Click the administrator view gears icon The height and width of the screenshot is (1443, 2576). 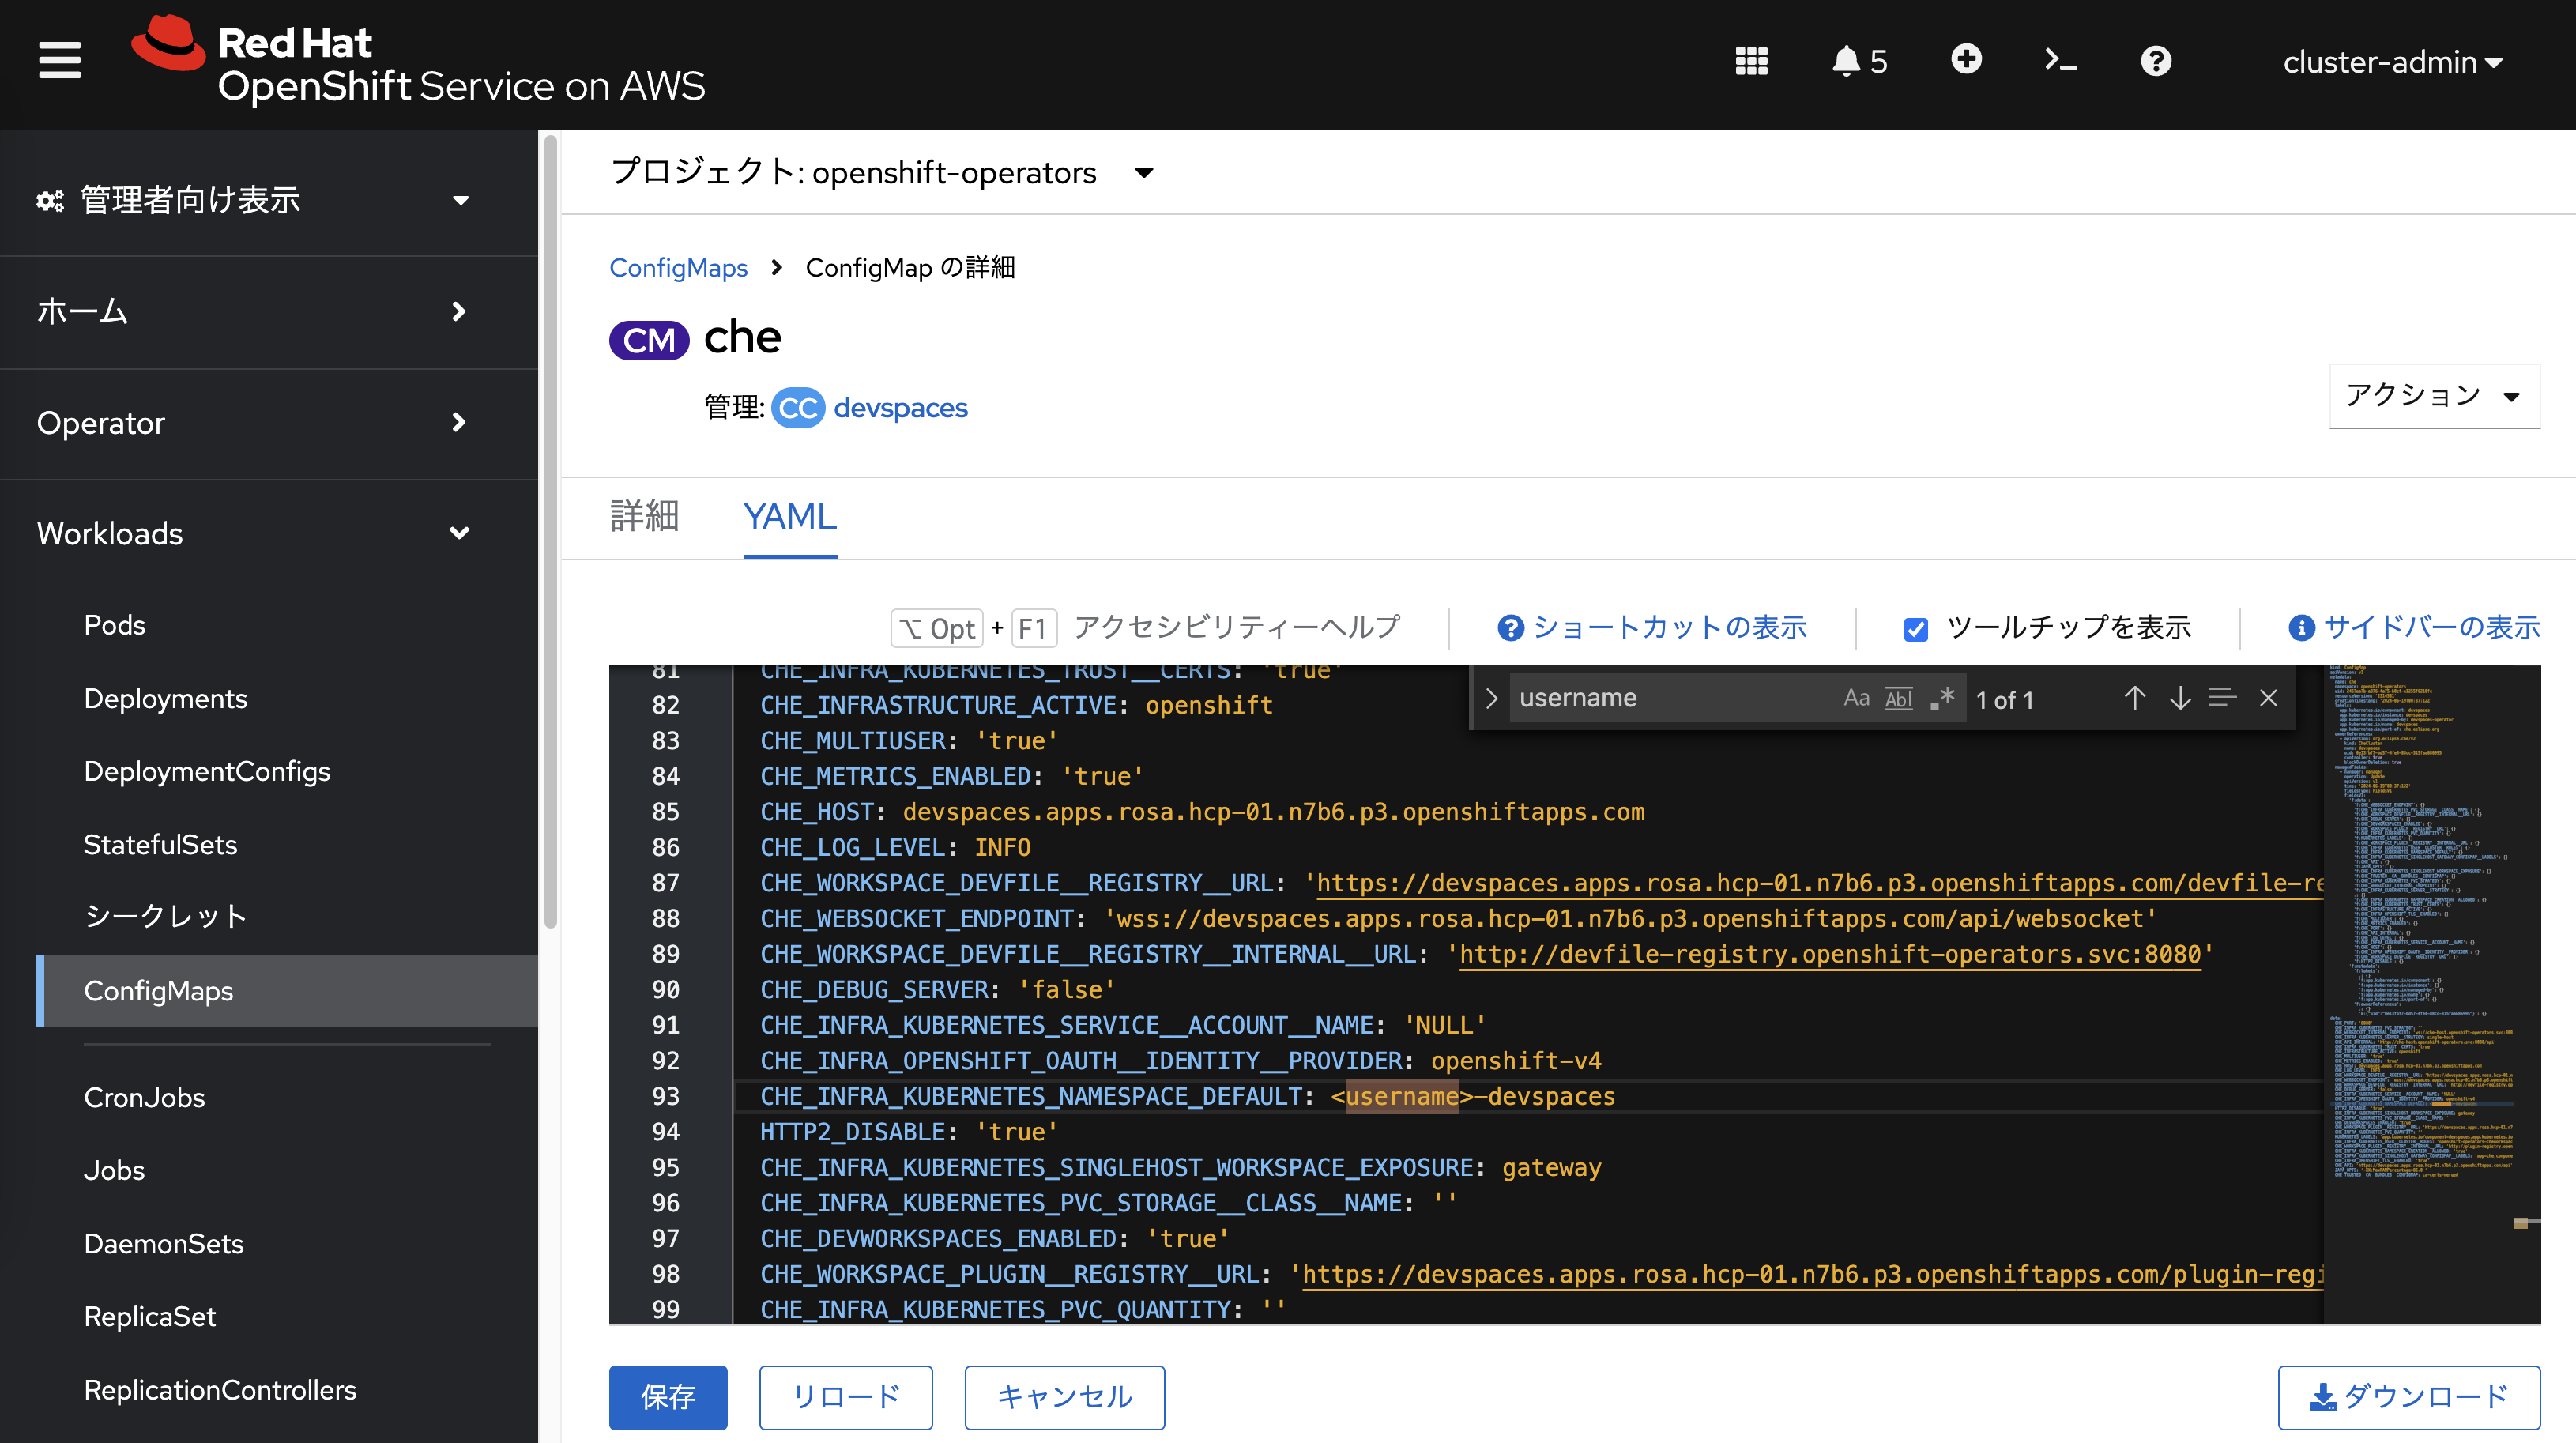[50, 201]
